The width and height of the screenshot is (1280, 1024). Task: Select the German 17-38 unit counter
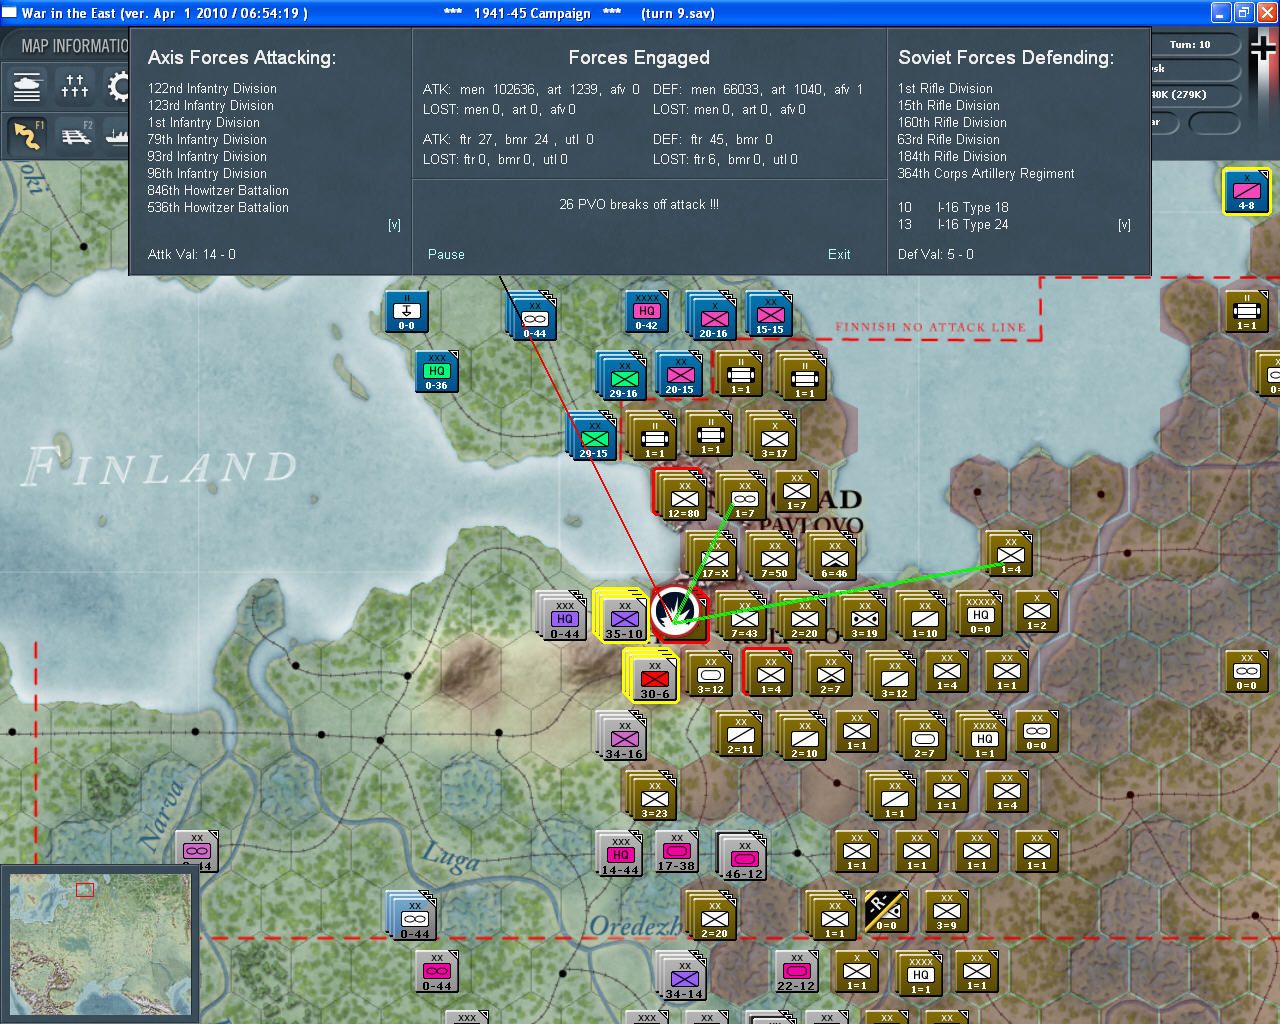(677, 852)
